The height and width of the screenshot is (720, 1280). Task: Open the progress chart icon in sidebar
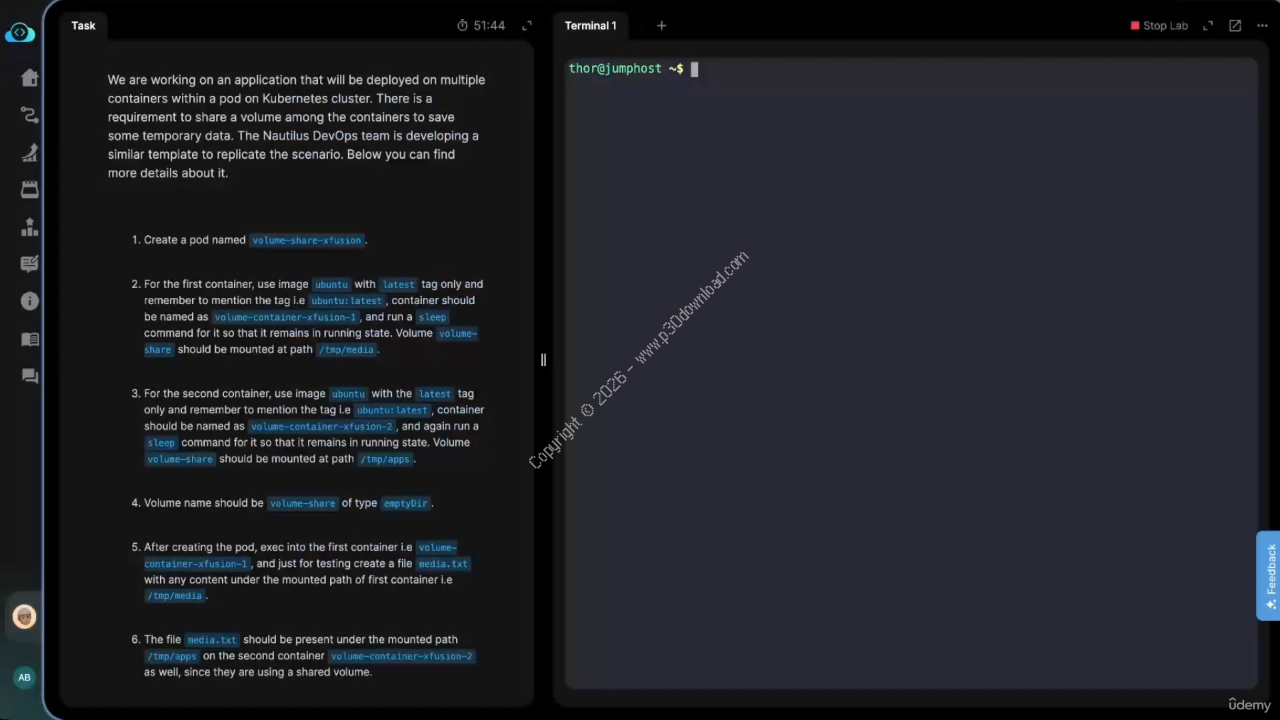coord(29,153)
